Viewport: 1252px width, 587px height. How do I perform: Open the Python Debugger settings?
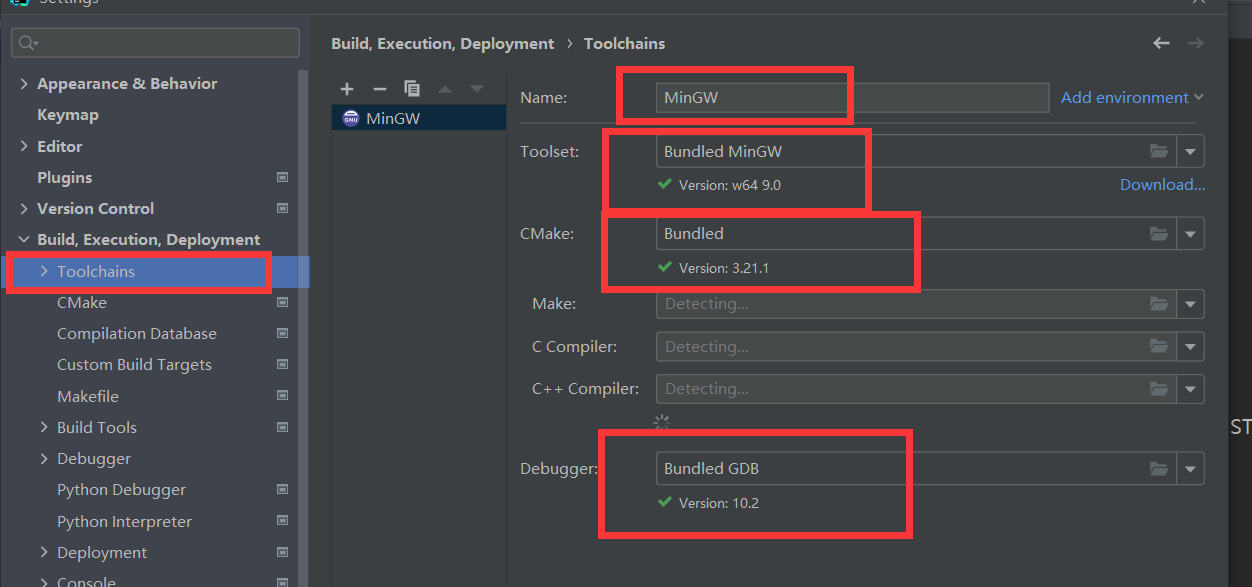(121, 490)
